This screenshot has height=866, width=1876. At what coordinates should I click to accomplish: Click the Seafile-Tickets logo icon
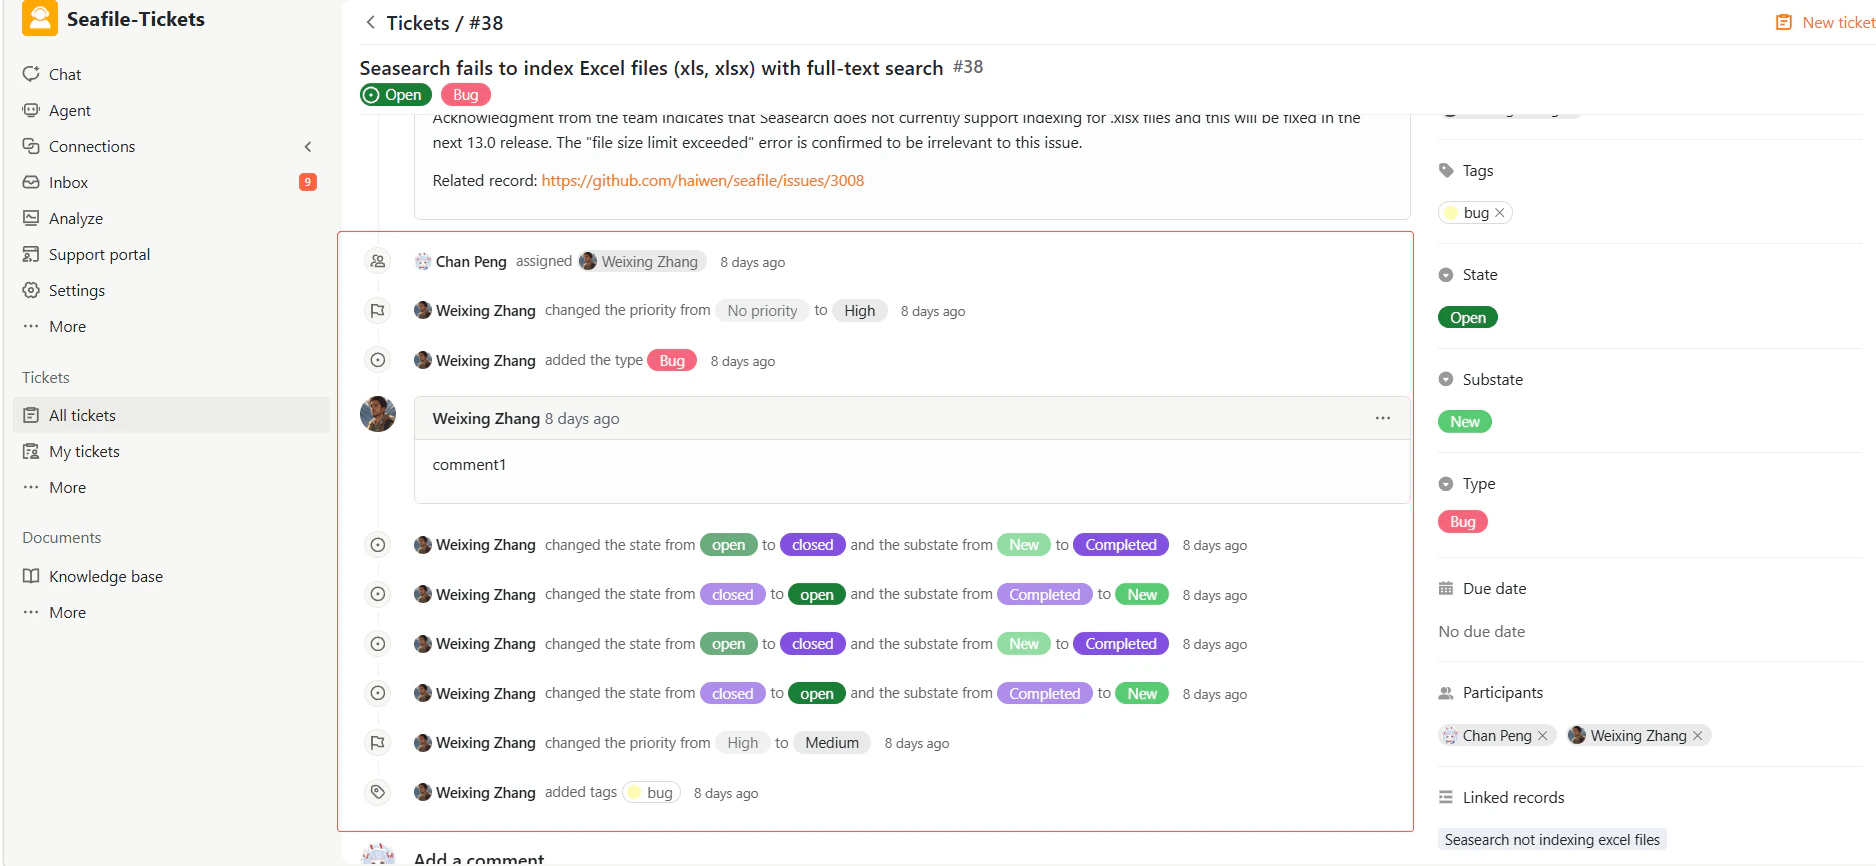(x=39, y=18)
